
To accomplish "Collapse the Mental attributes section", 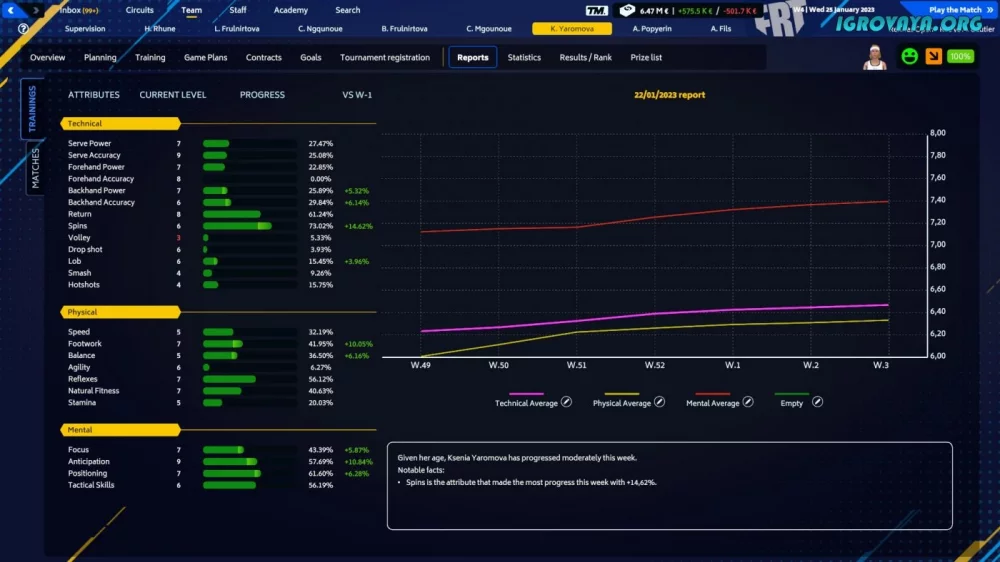I will (x=120, y=429).
